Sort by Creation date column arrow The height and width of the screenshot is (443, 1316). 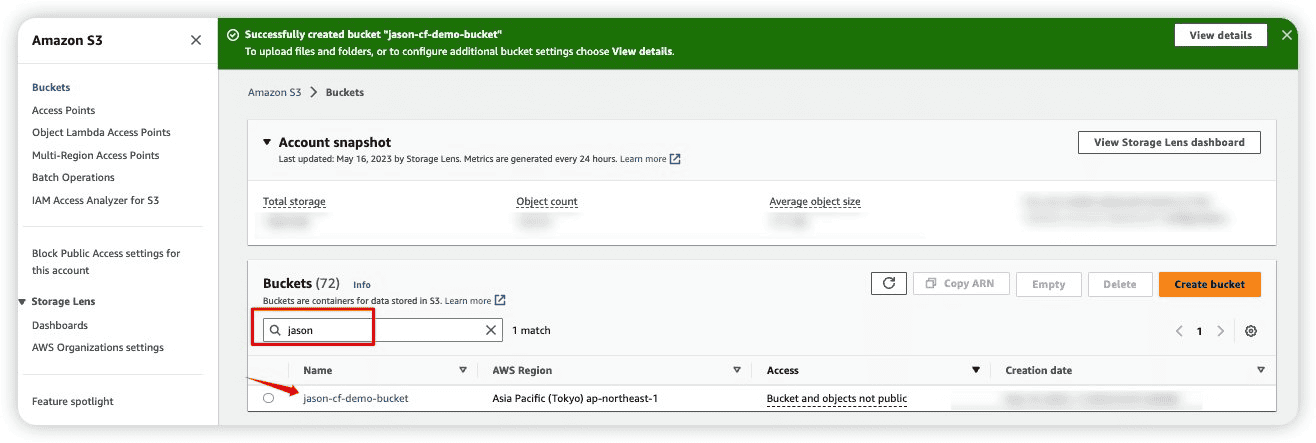tap(1260, 370)
